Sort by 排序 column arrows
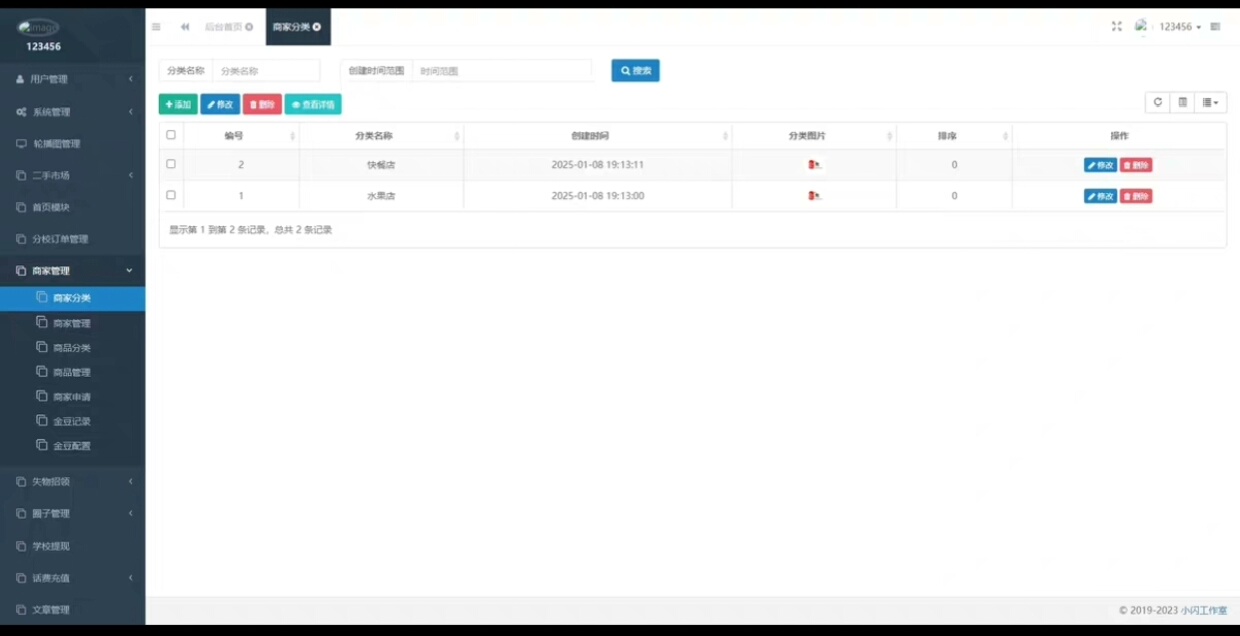This screenshot has height=636, width=1240. (x=1005, y=136)
